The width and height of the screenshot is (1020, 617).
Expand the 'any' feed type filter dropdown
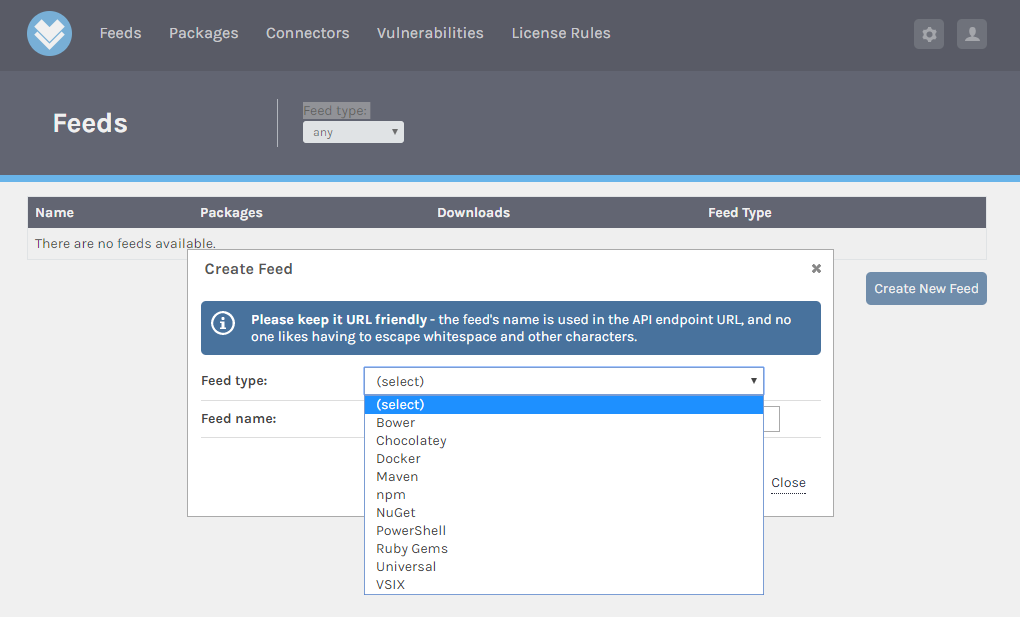point(353,132)
